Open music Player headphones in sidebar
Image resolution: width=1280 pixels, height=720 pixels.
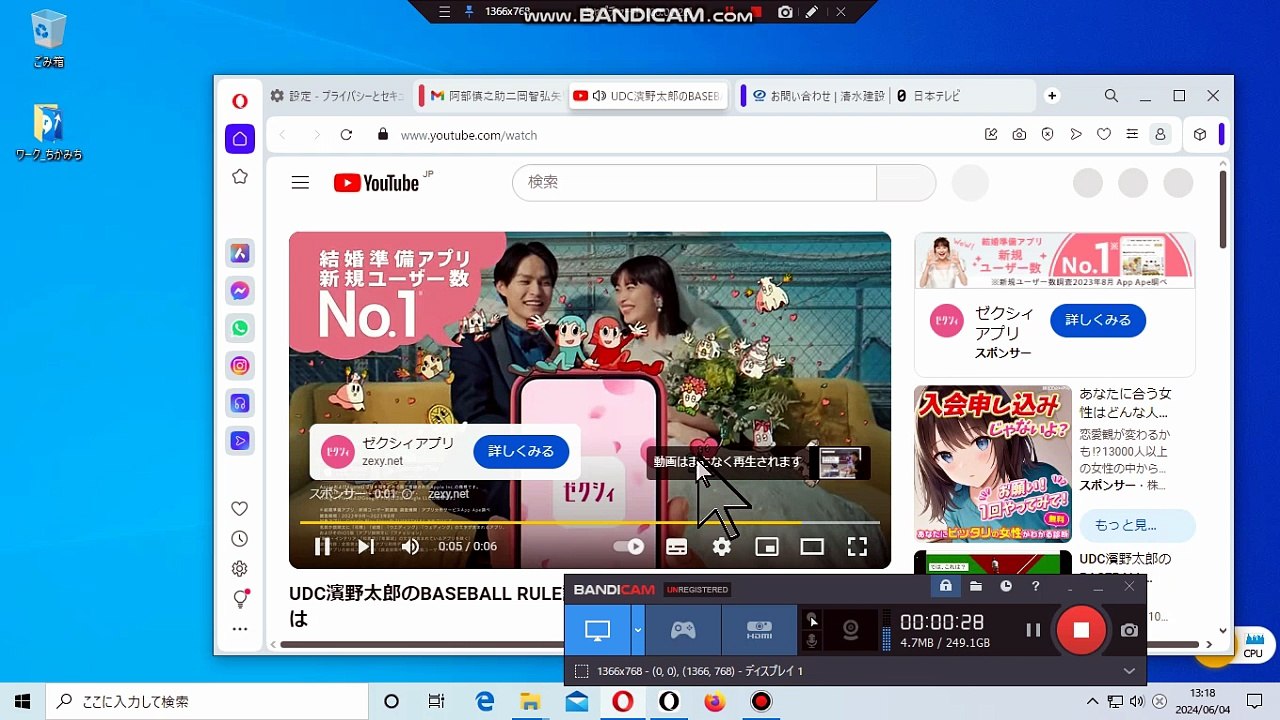tap(240, 403)
